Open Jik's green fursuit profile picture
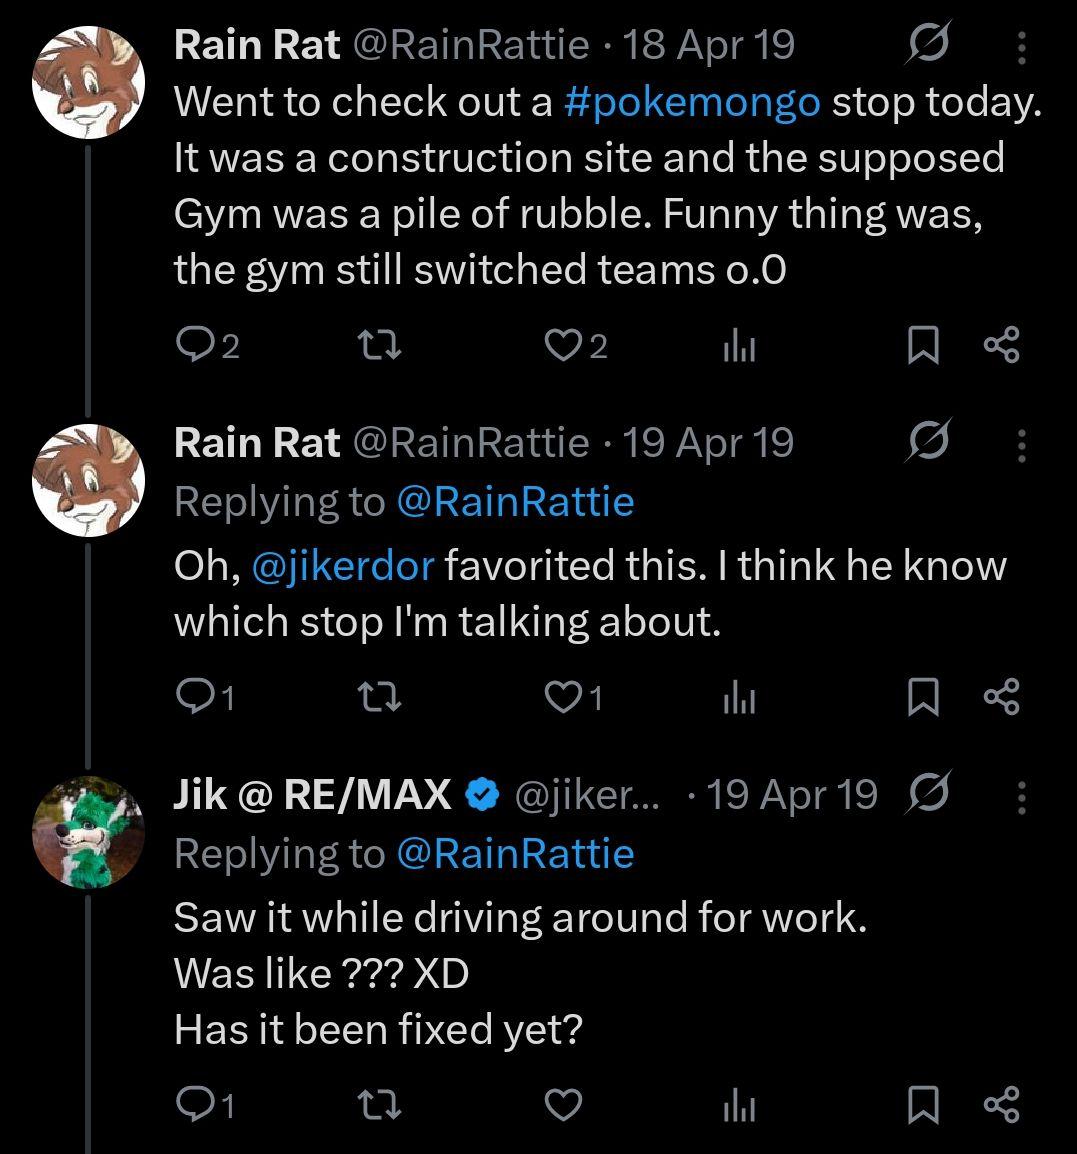The image size is (1077, 1154). pyautogui.click(x=88, y=832)
